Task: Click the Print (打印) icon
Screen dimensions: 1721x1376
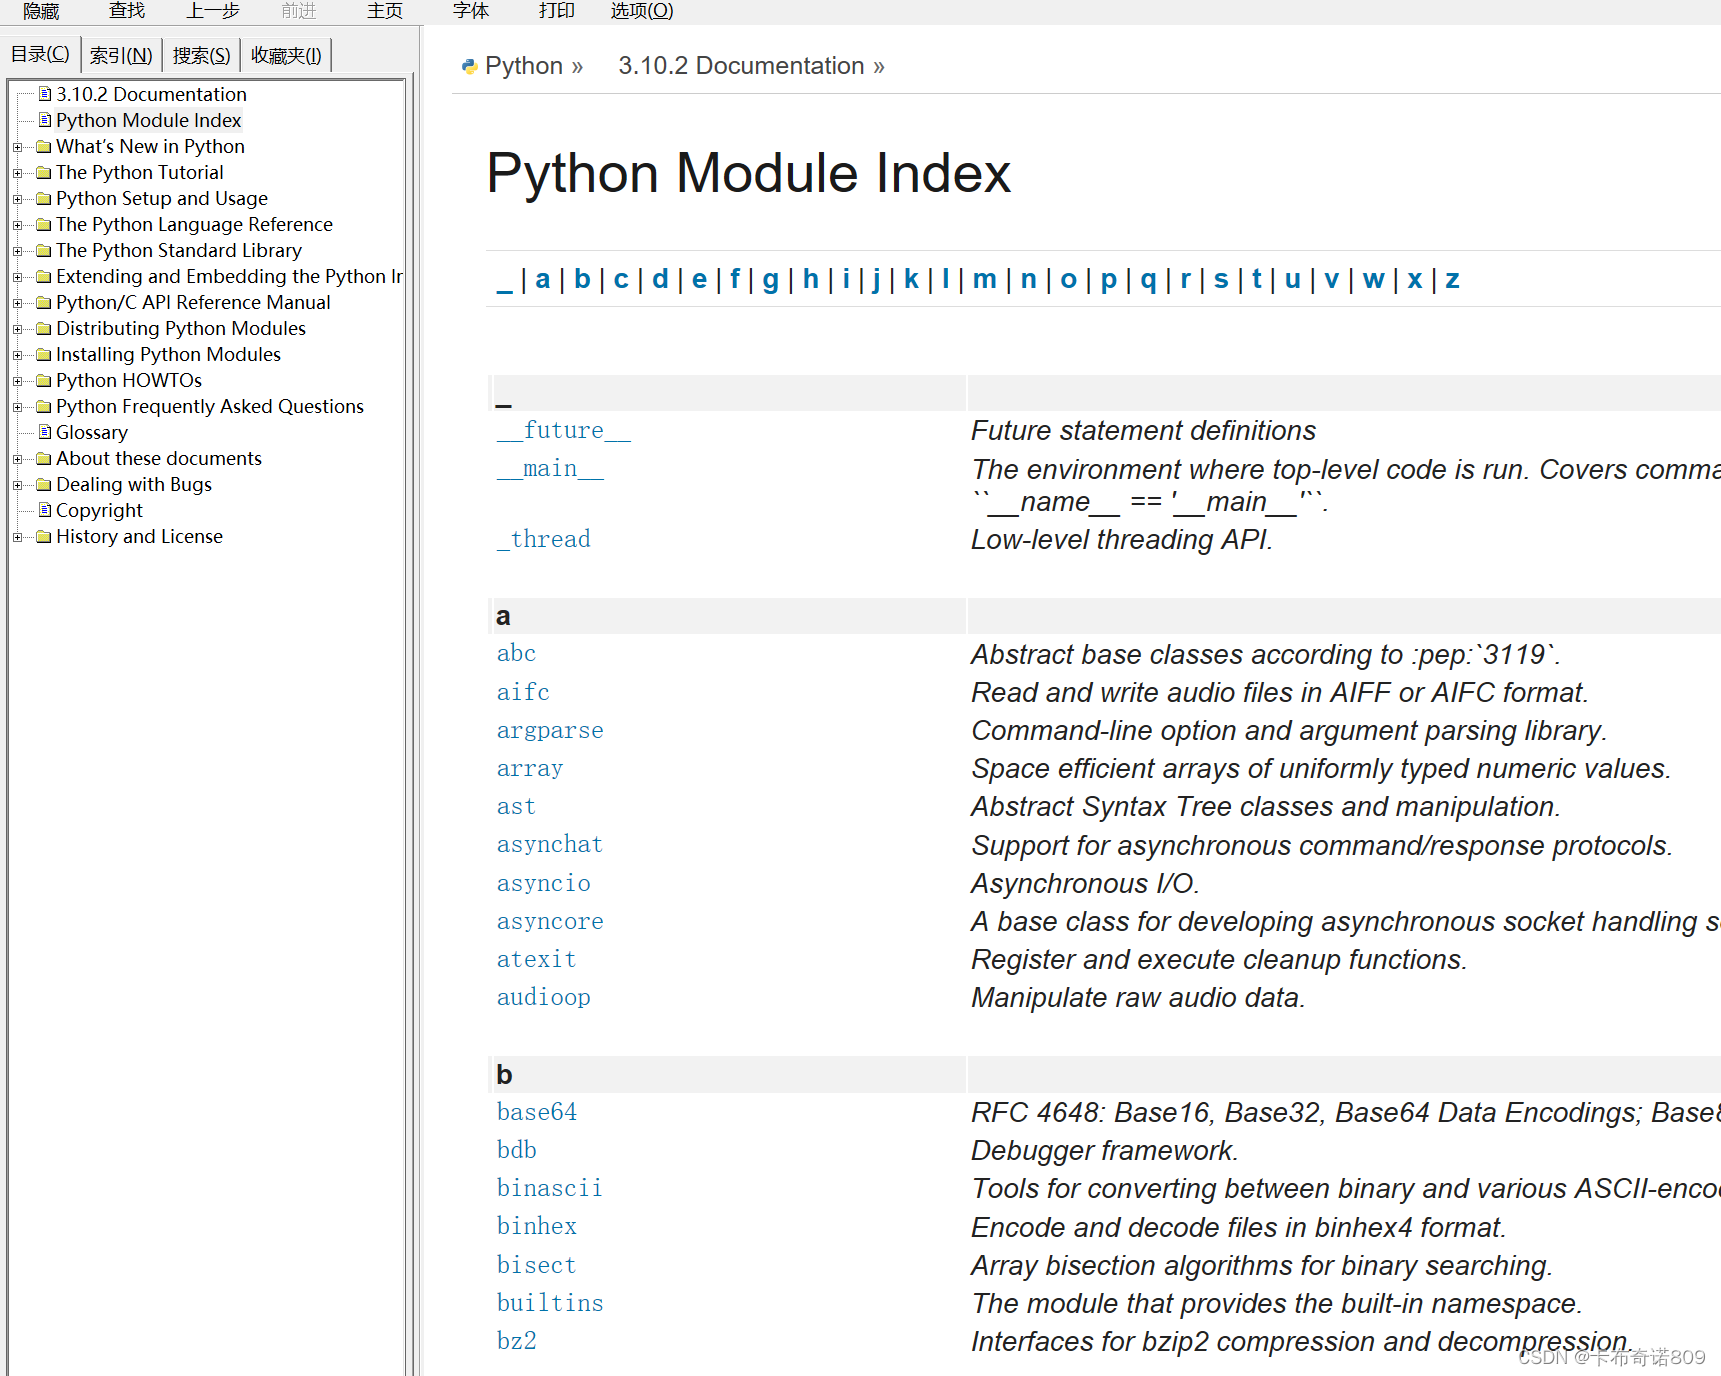Action: (x=556, y=11)
